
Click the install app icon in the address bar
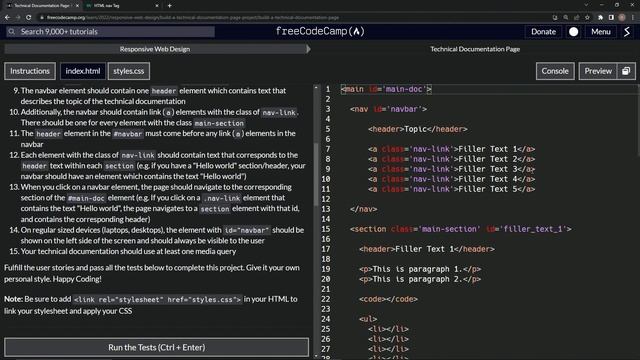coord(555,18)
